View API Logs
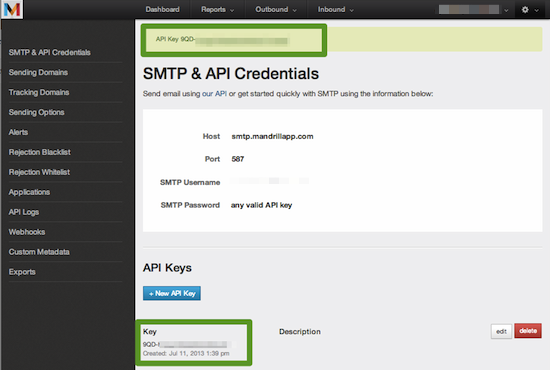 [x=24, y=213]
